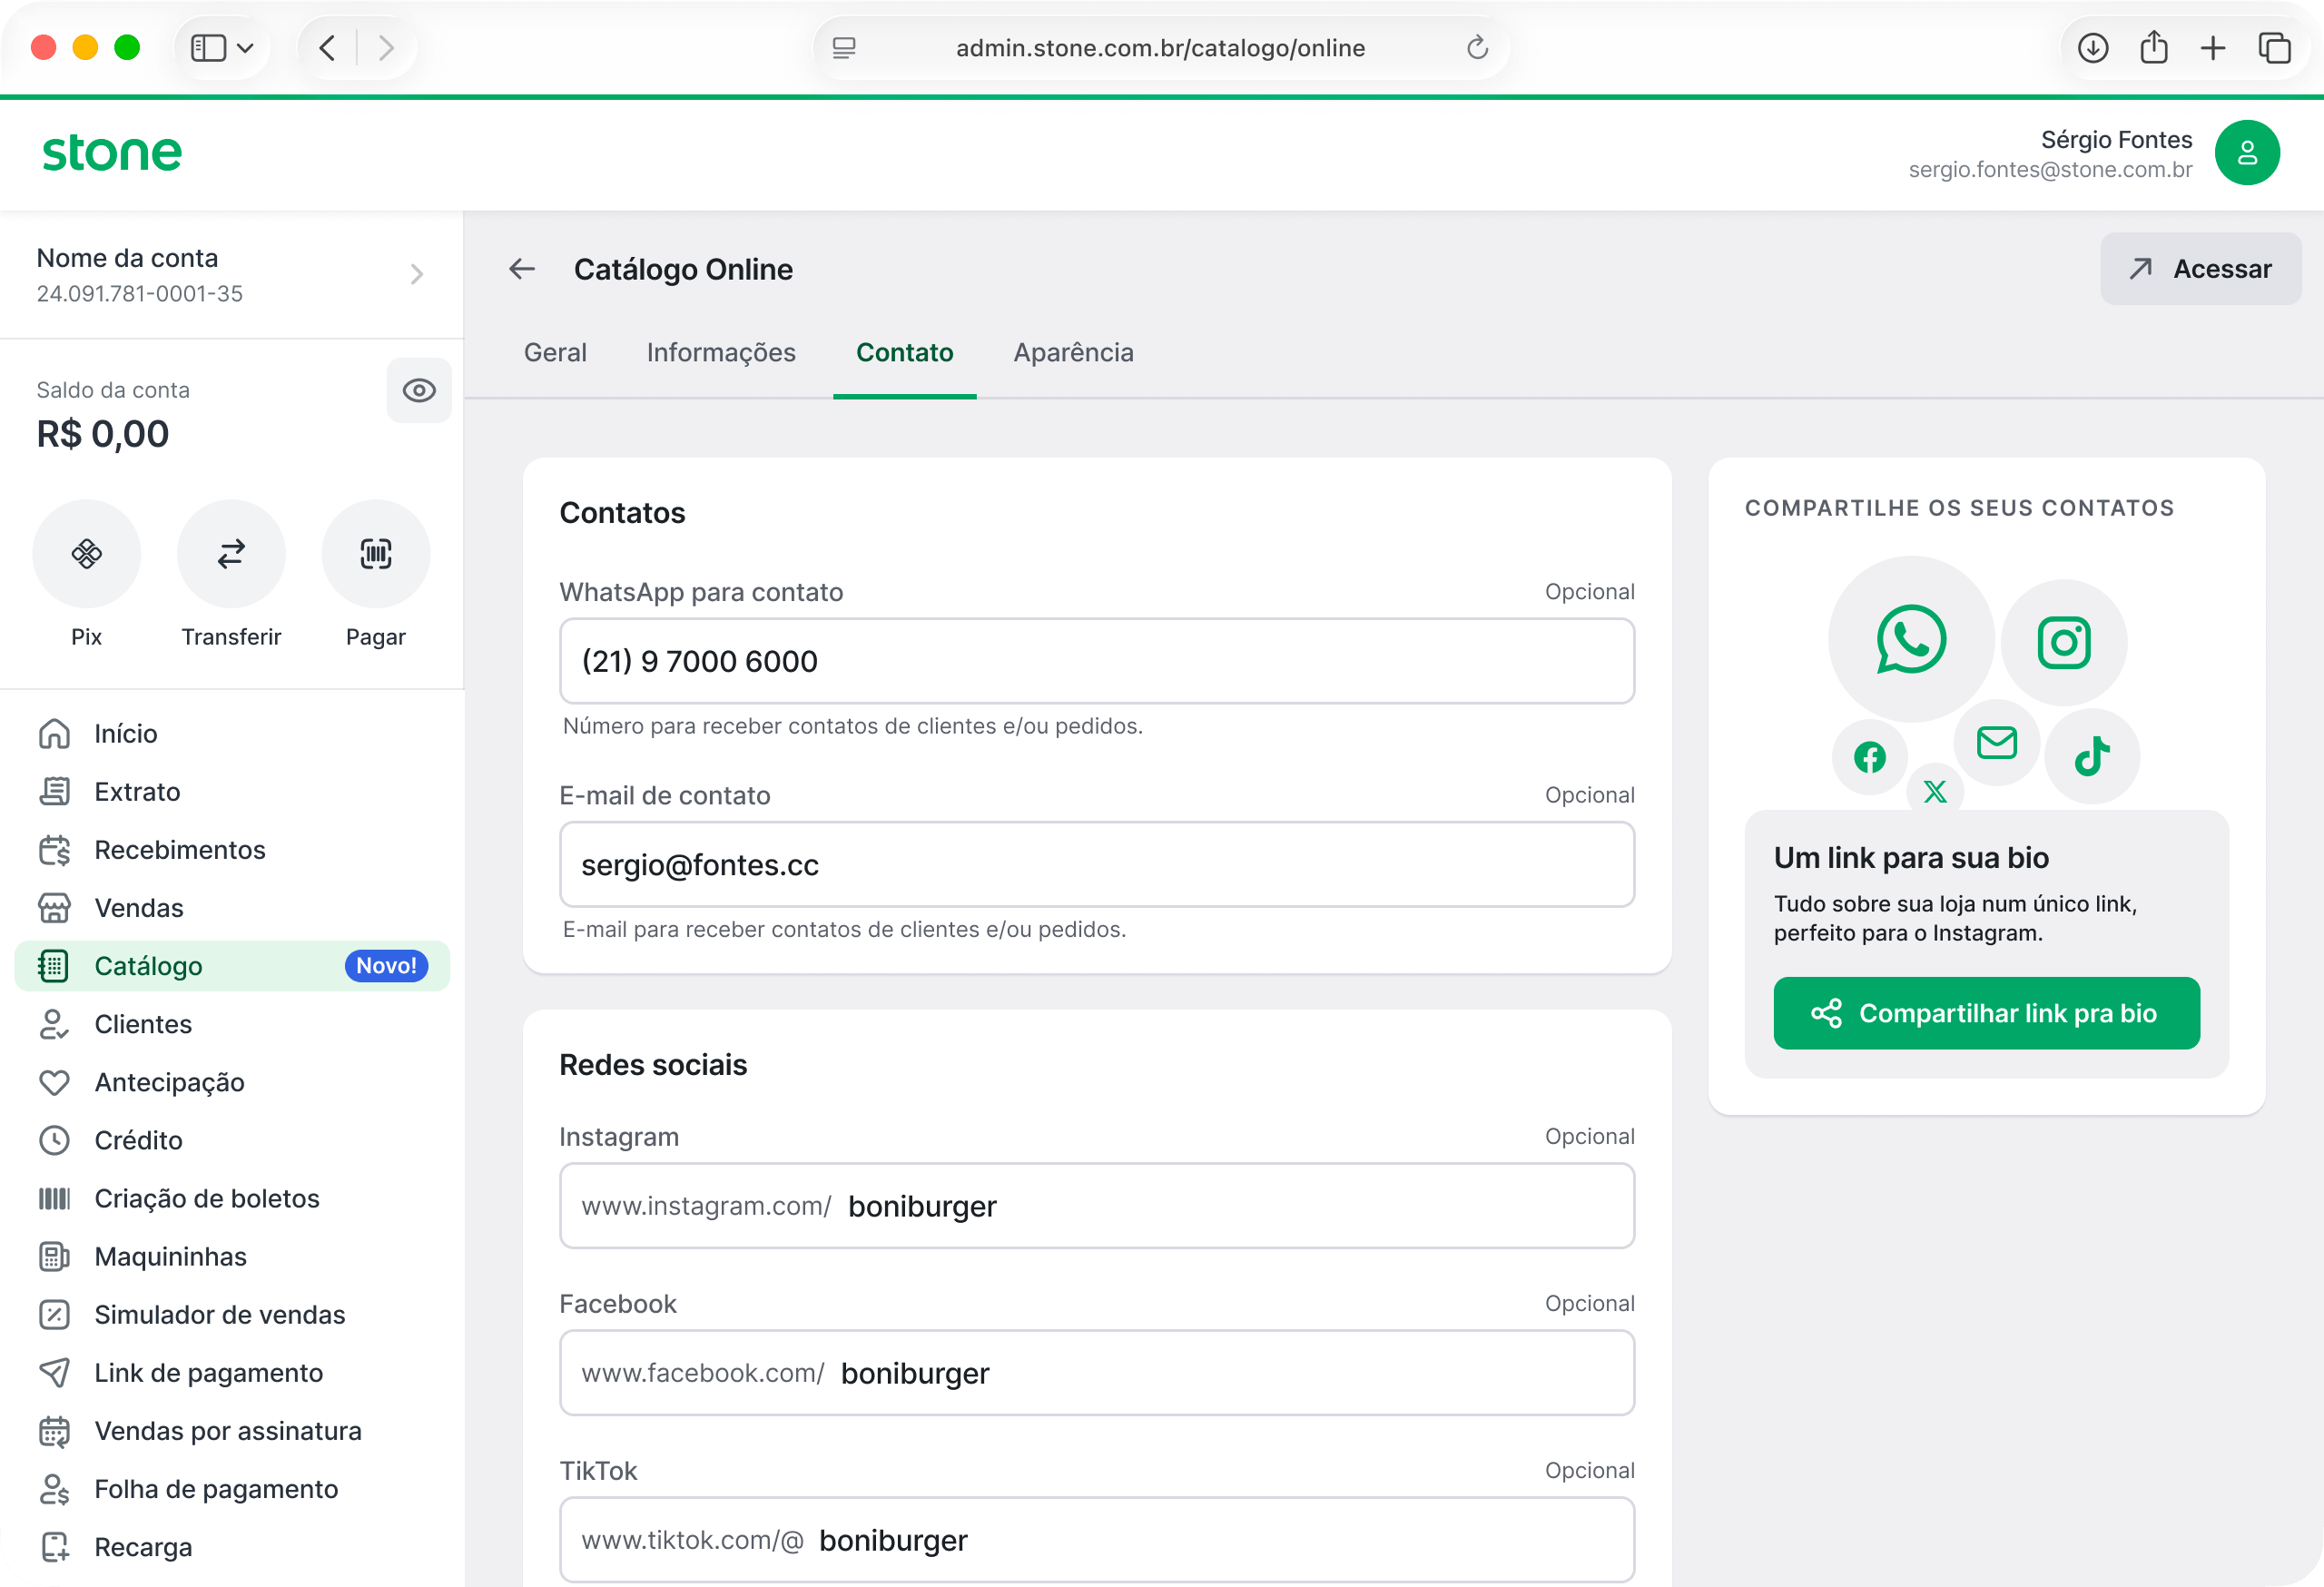Click the Facebook icon in share card

click(1870, 757)
